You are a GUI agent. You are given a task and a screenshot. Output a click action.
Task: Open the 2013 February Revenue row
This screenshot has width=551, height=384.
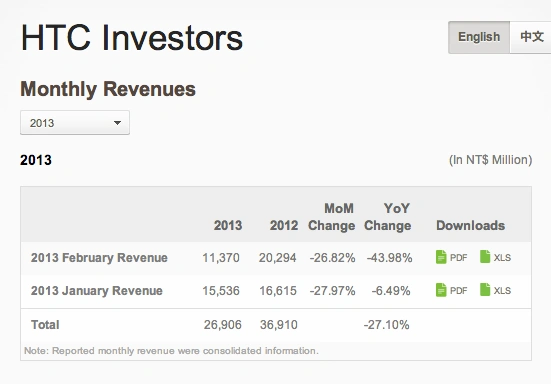pos(276,258)
